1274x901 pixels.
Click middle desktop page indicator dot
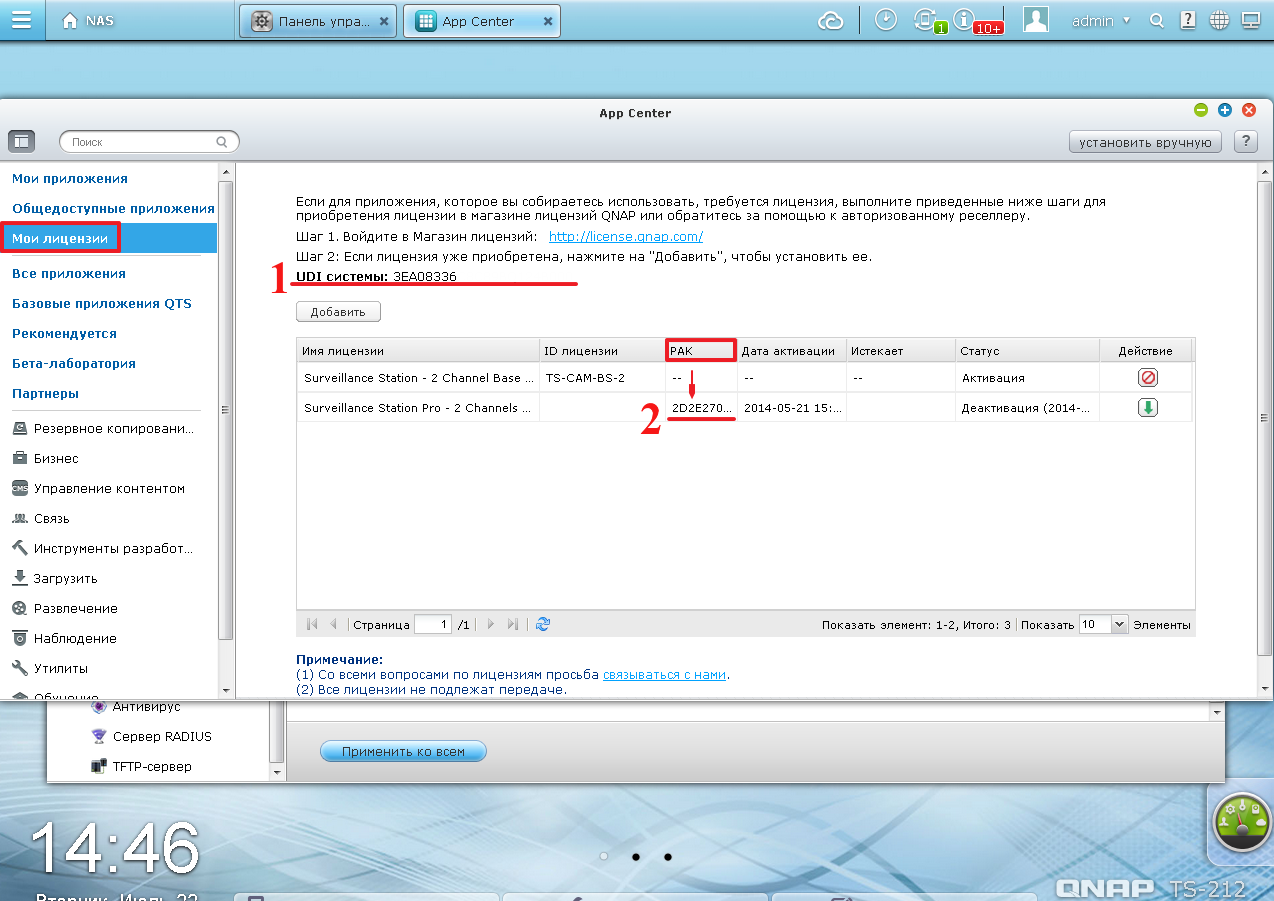[635, 857]
